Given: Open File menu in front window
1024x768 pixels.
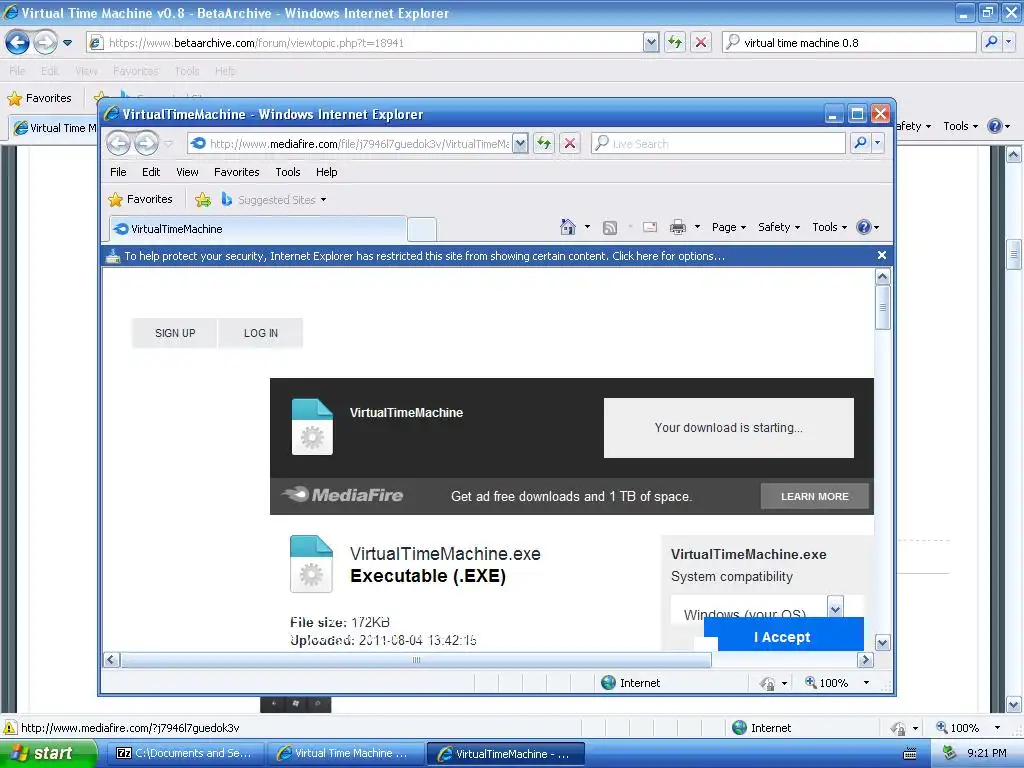Looking at the screenshot, I should [118, 172].
